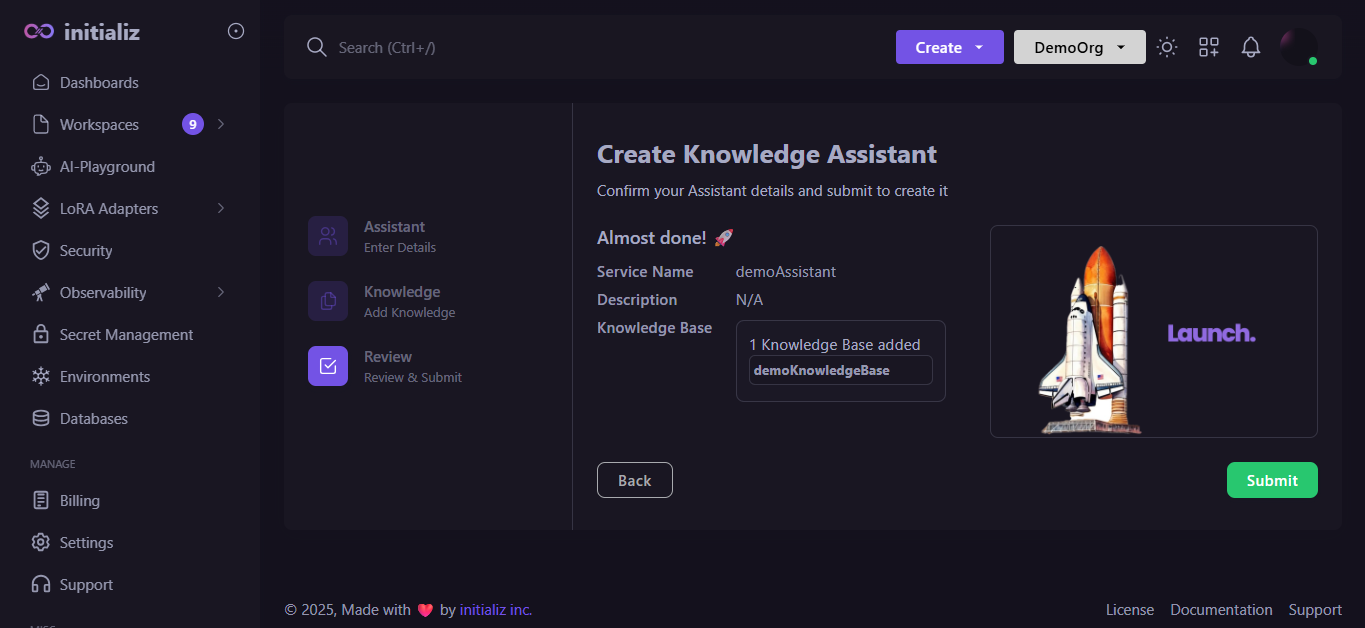Submit the Knowledge Assistant
The height and width of the screenshot is (628, 1365).
pyautogui.click(x=1271, y=480)
